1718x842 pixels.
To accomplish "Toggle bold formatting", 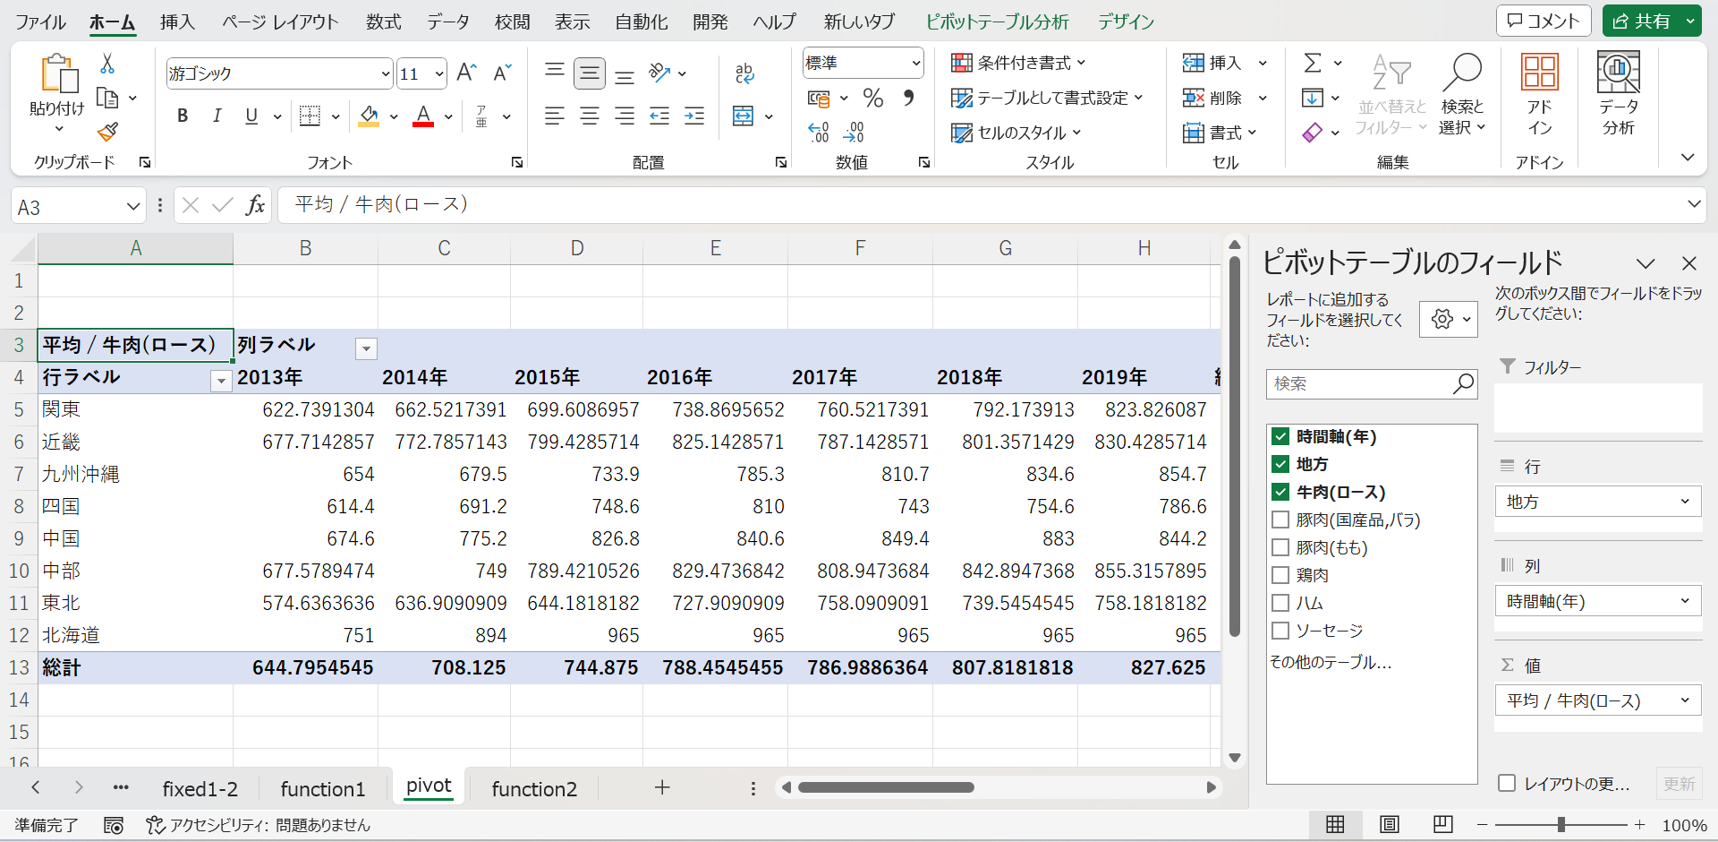I will click(182, 116).
